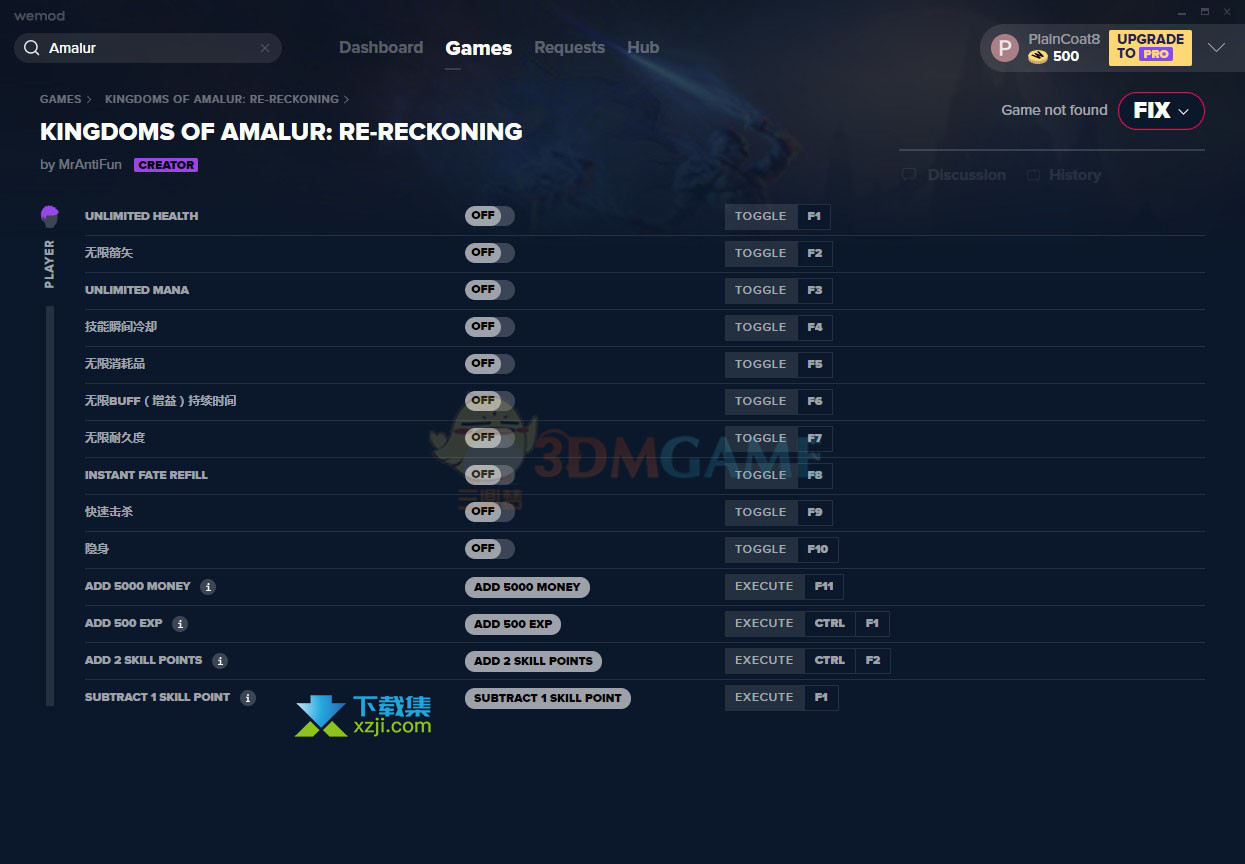
Task: Change the F2 hotkey for 无限箭矢
Action: 815,253
